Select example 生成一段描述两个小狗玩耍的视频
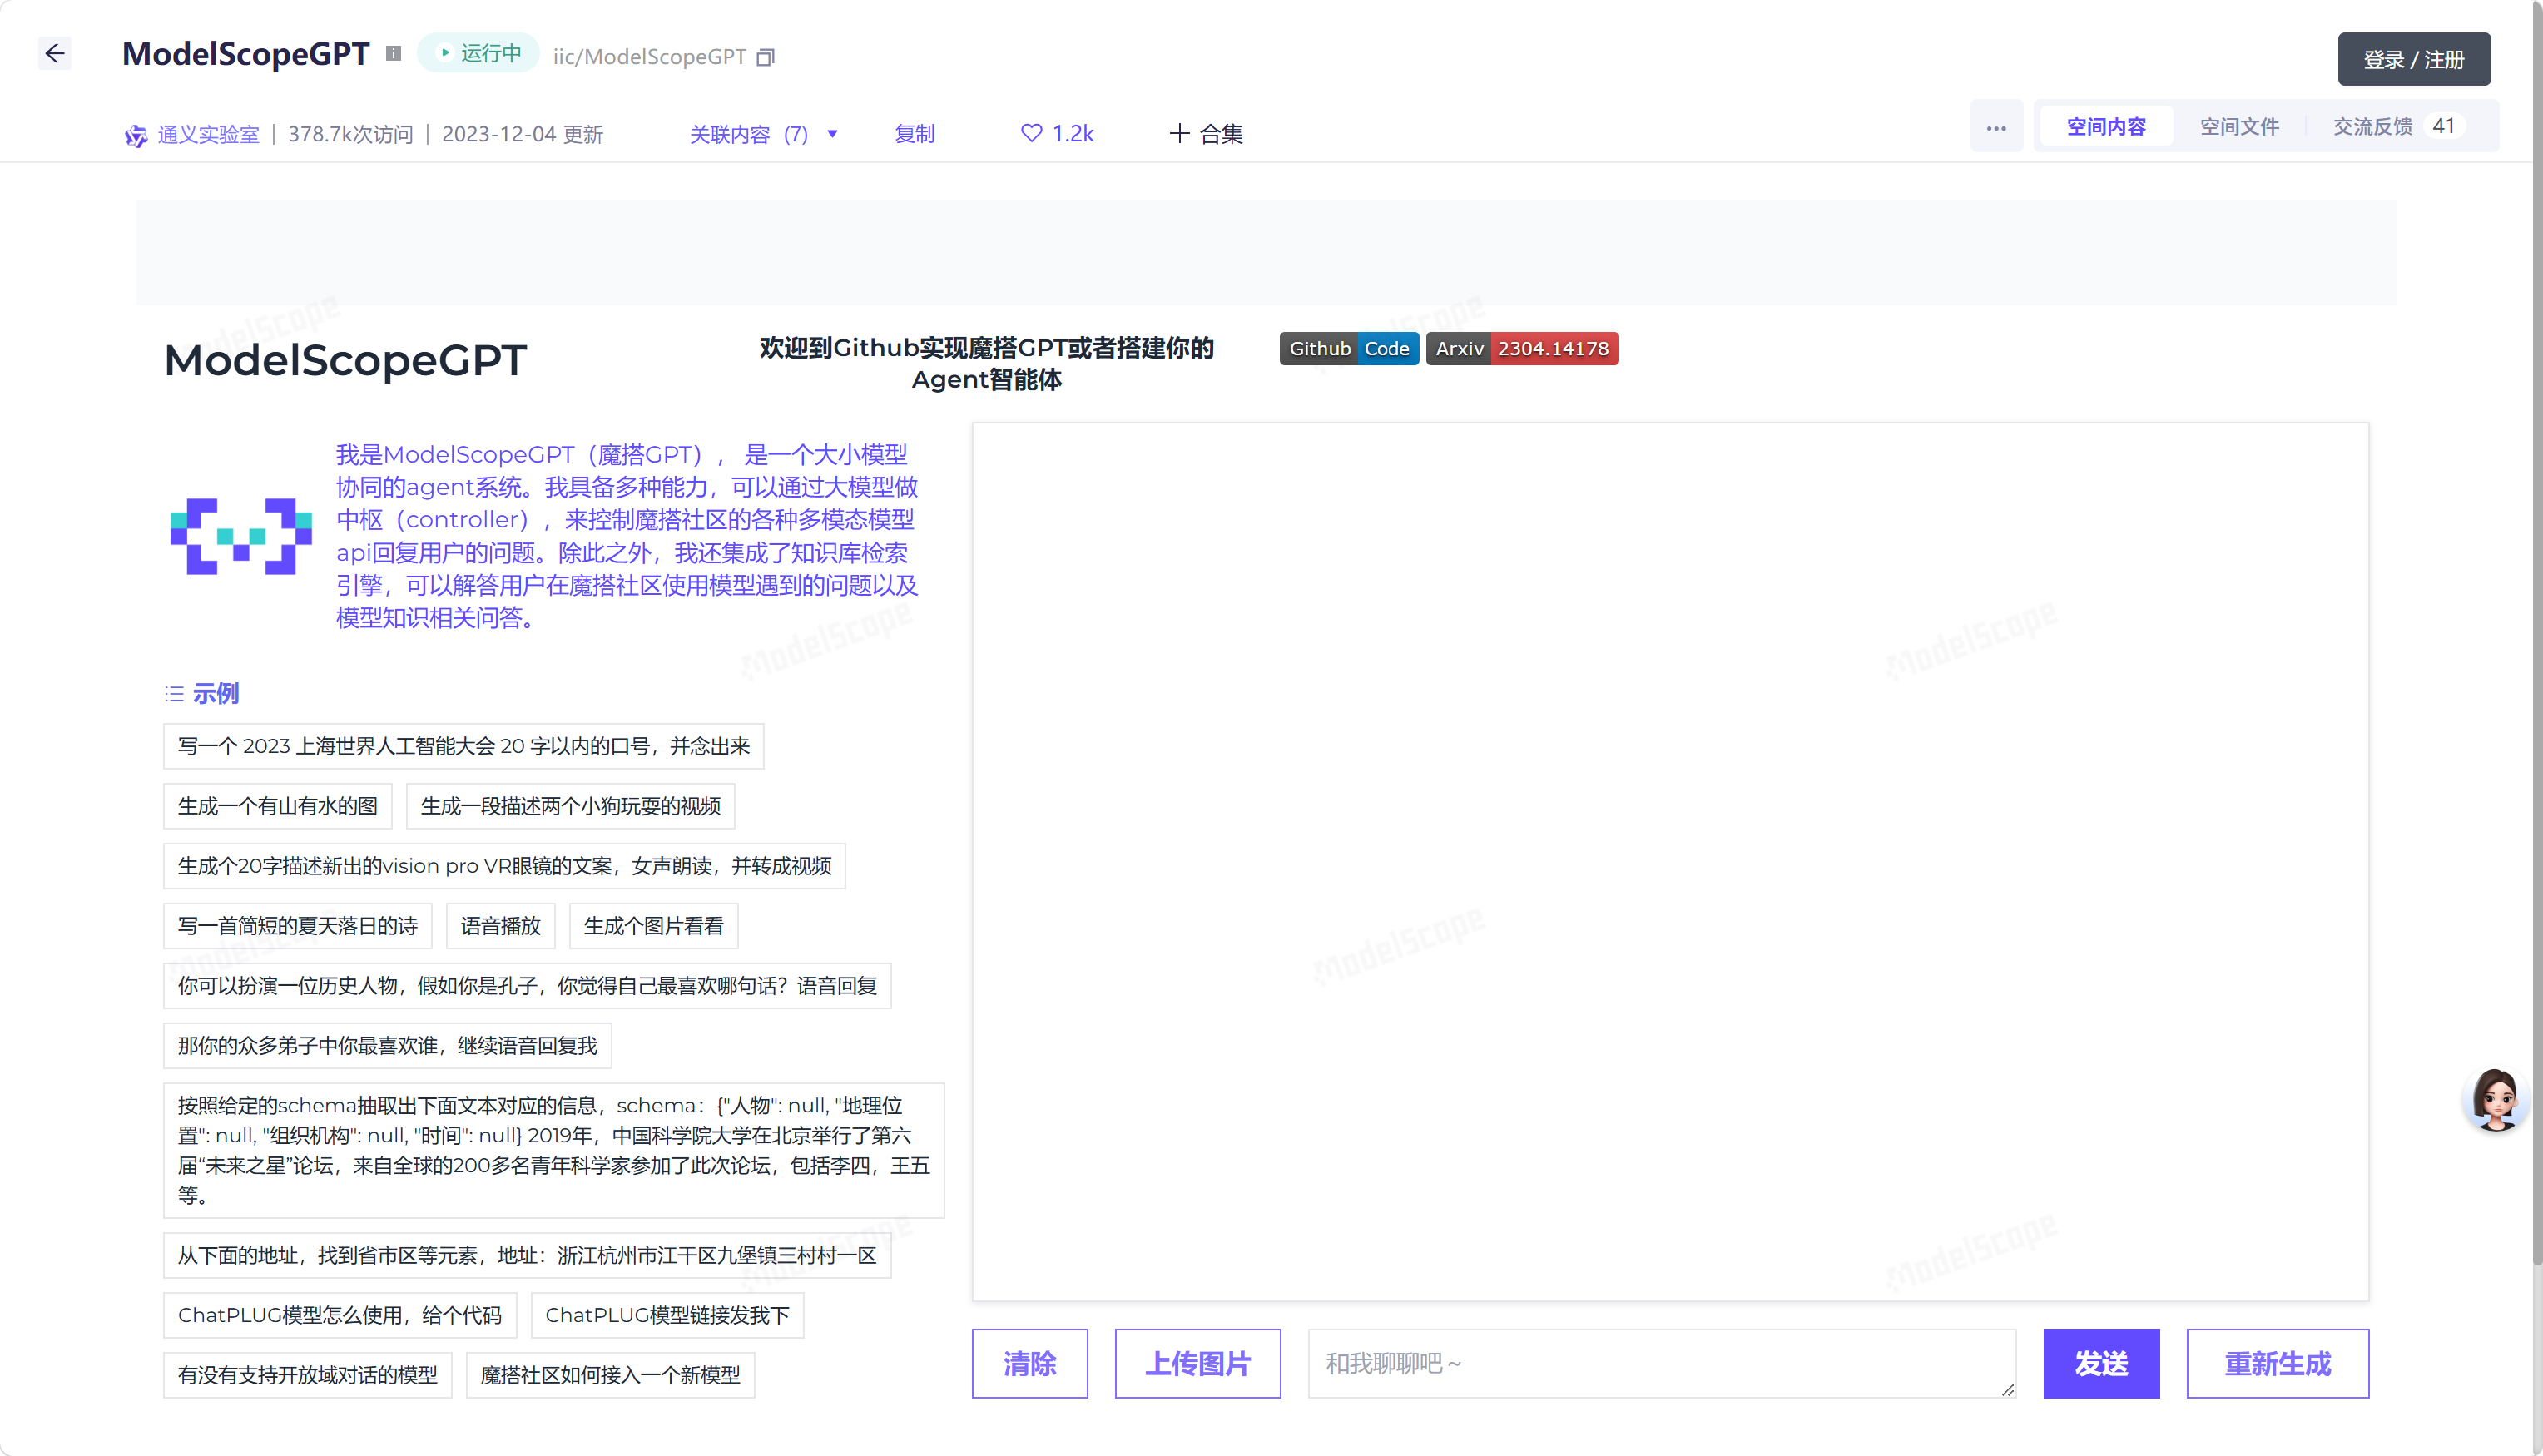The width and height of the screenshot is (2543, 1456). (570, 807)
